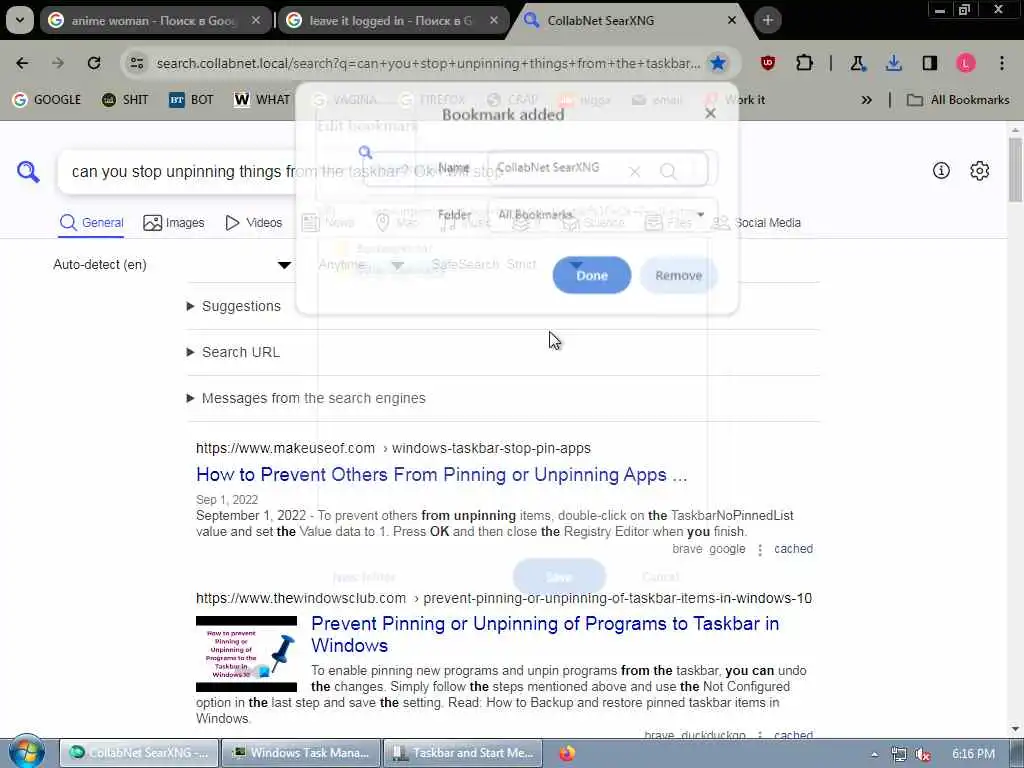Click the thewindowsclub result thumbnail

[x=246, y=654]
